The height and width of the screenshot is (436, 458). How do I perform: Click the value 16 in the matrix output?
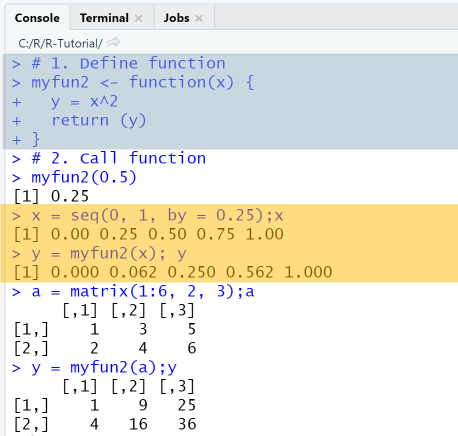(138, 424)
